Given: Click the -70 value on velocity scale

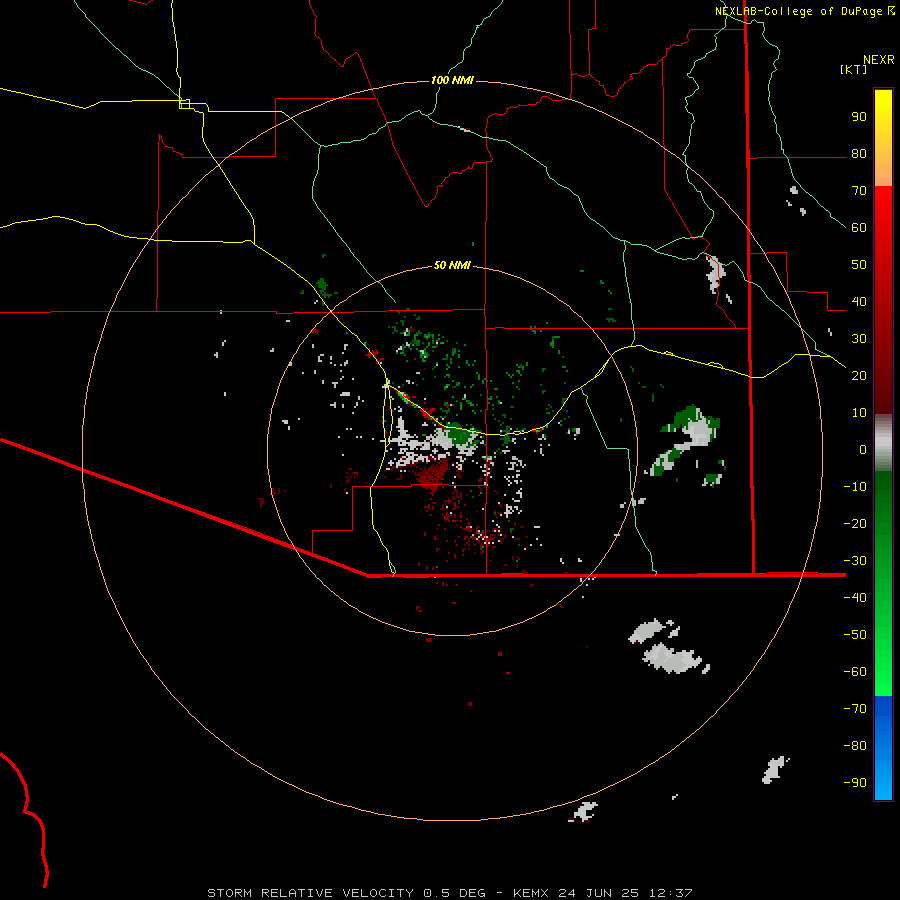Looking at the screenshot, I should click(855, 709).
